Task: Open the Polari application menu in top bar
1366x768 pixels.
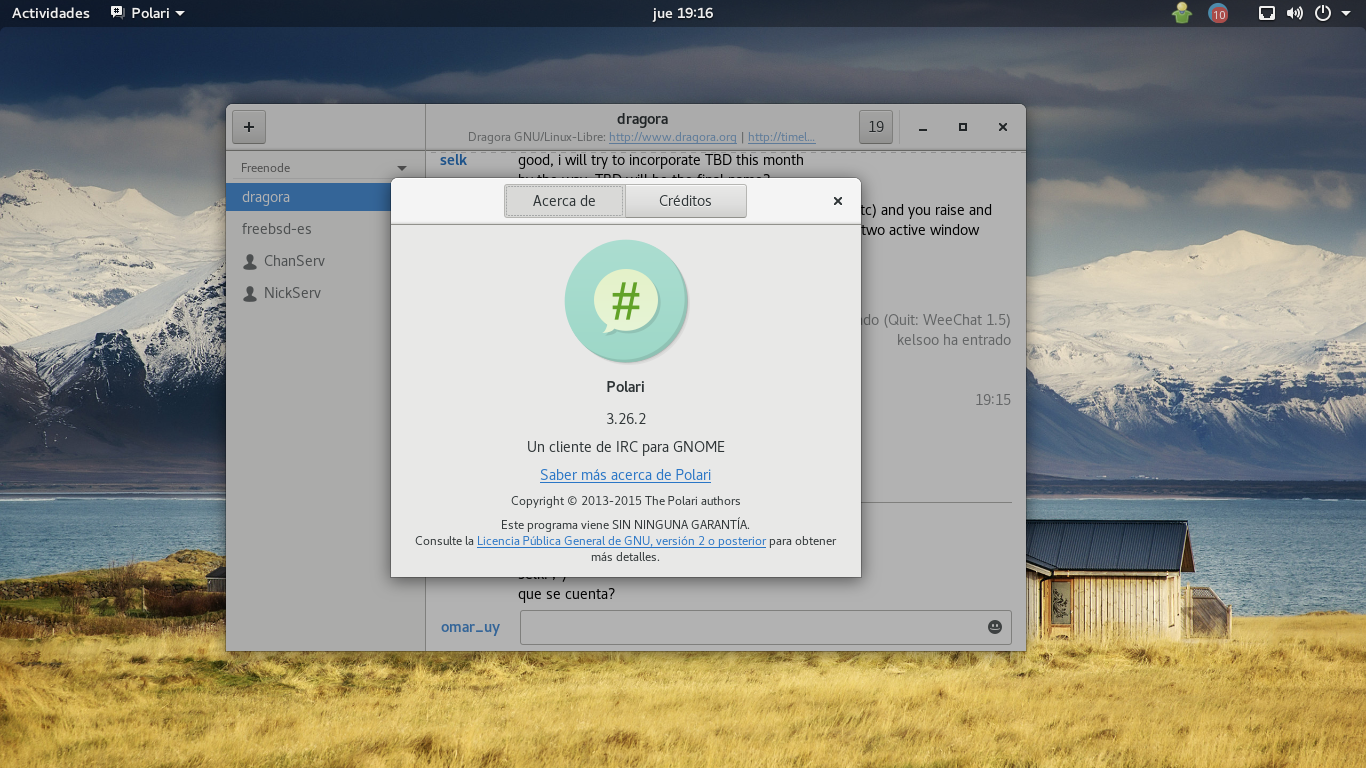Action: pos(147,13)
